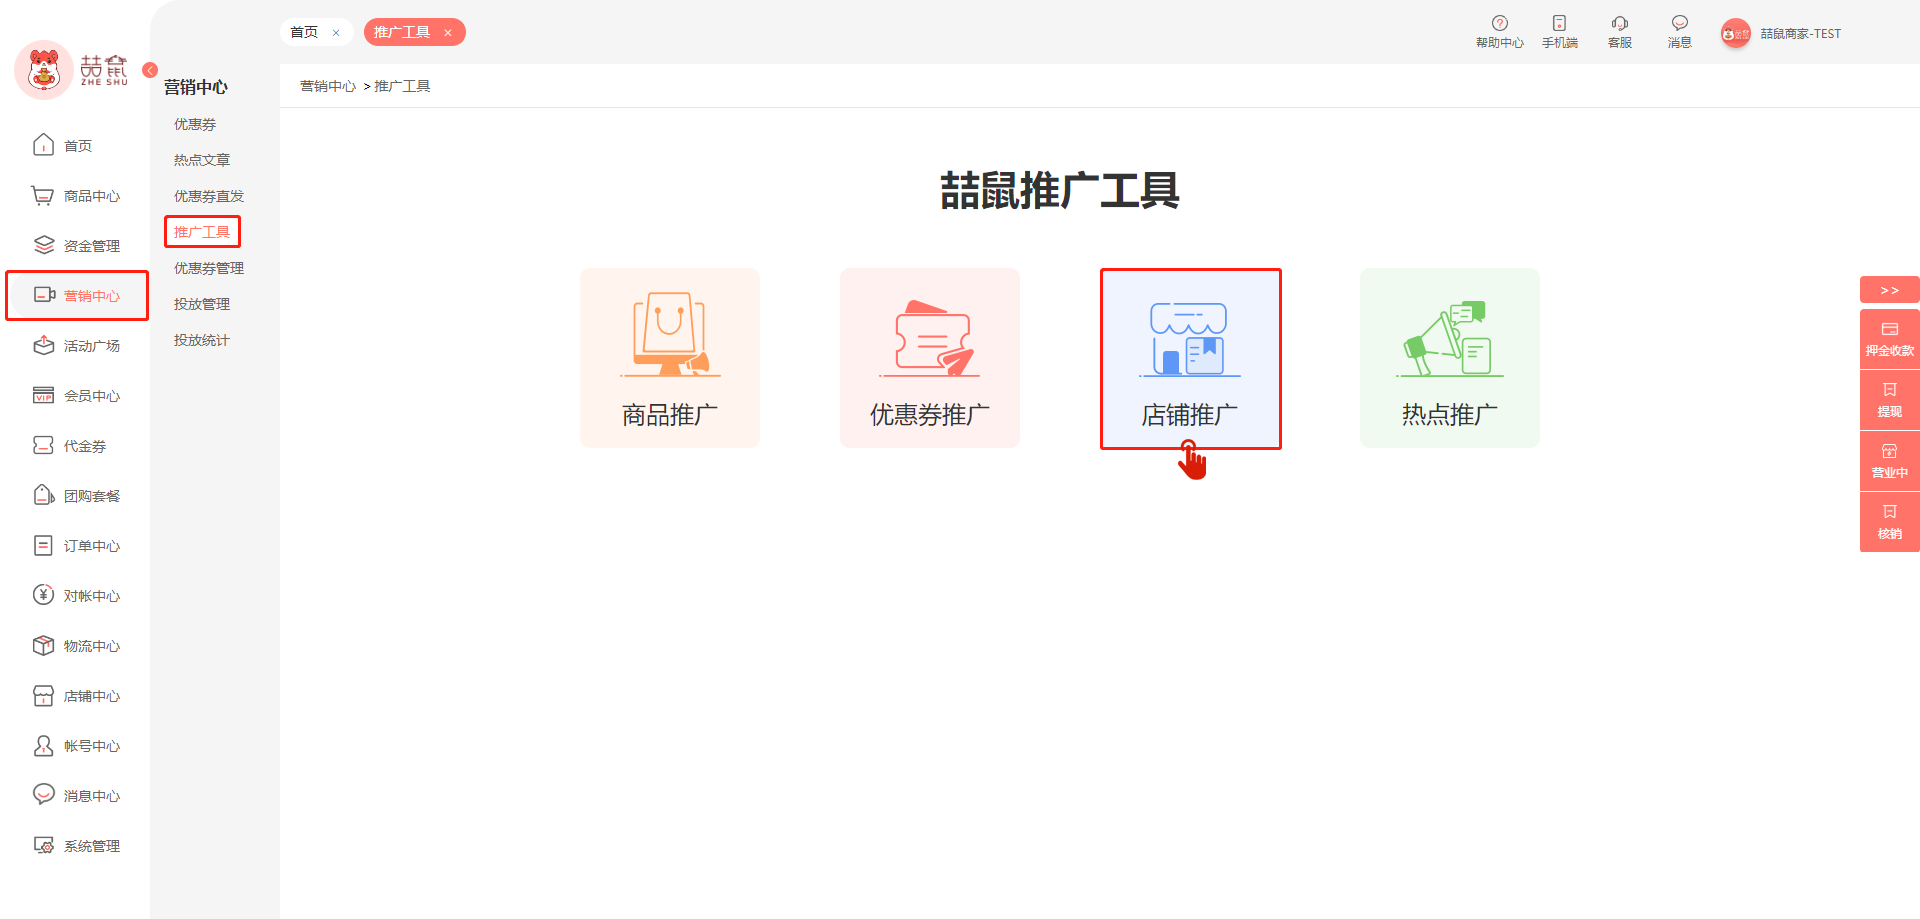Close the 推广工具 tab
The height and width of the screenshot is (919, 1920).
448,33
